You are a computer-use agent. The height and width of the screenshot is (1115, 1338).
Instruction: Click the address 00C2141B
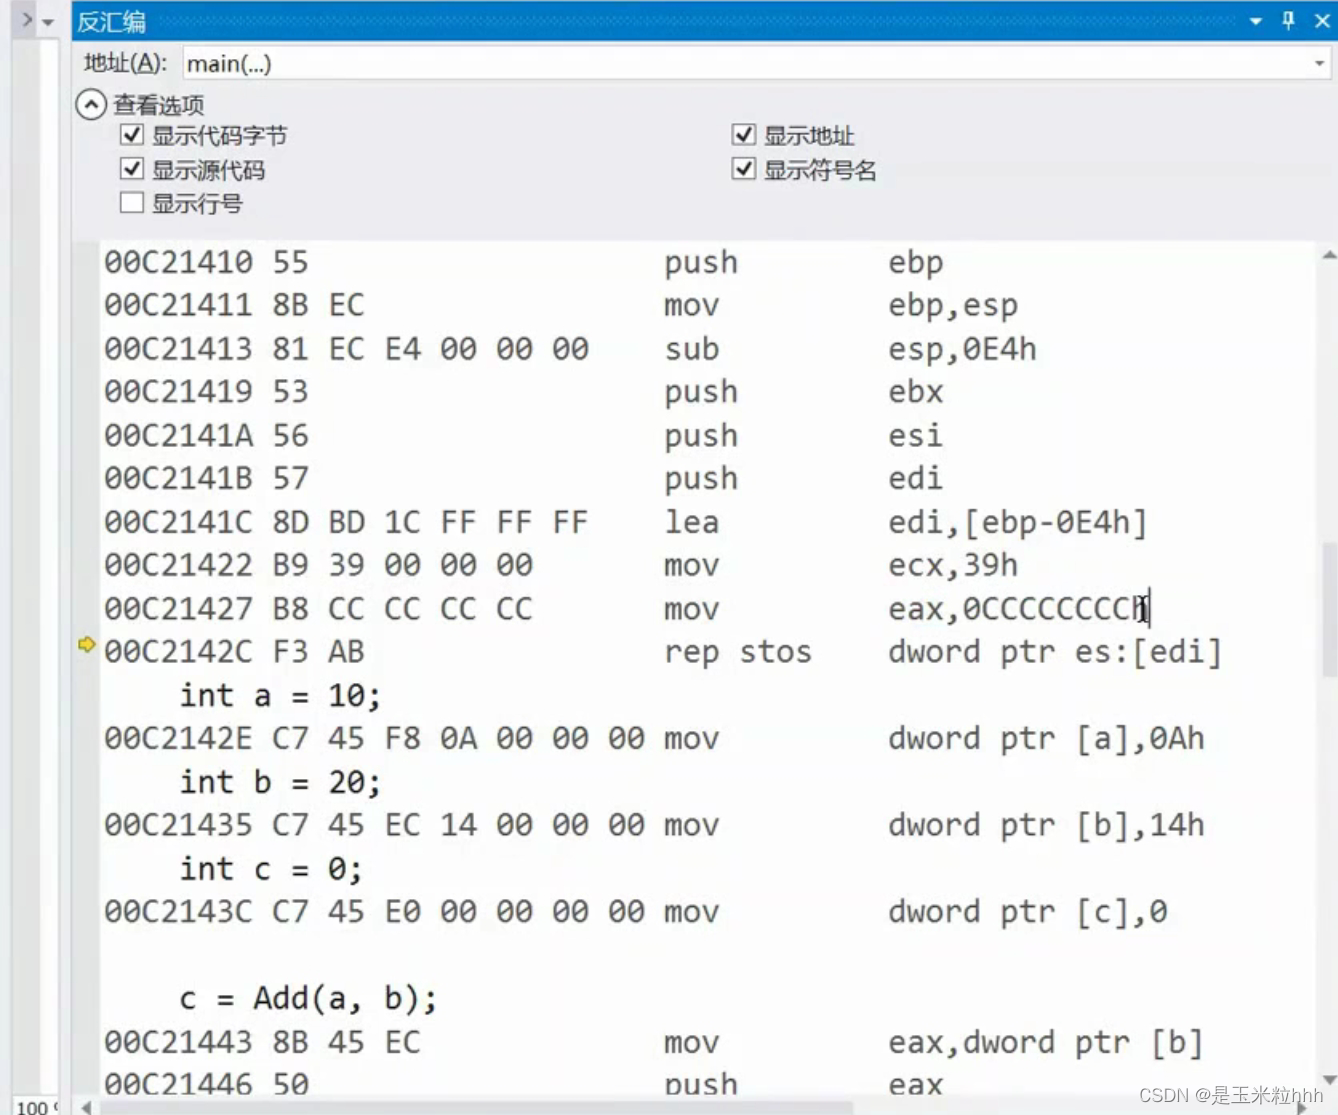coord(178,479)
